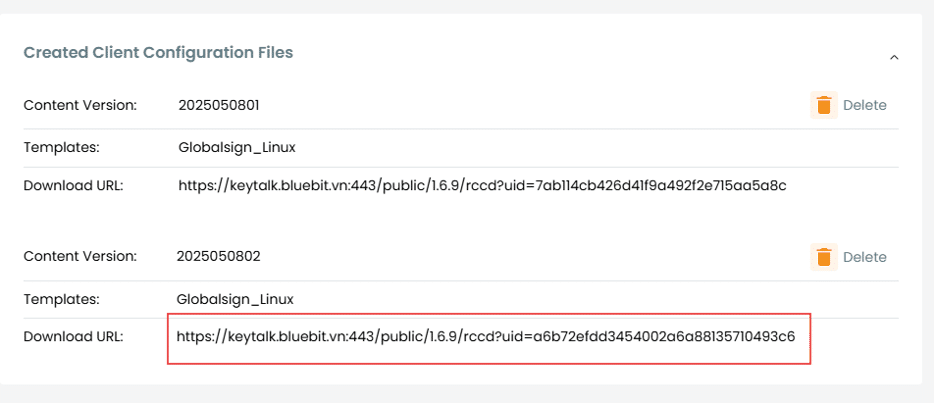Select the content version value 2025050801
Image resolution: width=934 pixels, height=403 pixels.
pos(220,105)
